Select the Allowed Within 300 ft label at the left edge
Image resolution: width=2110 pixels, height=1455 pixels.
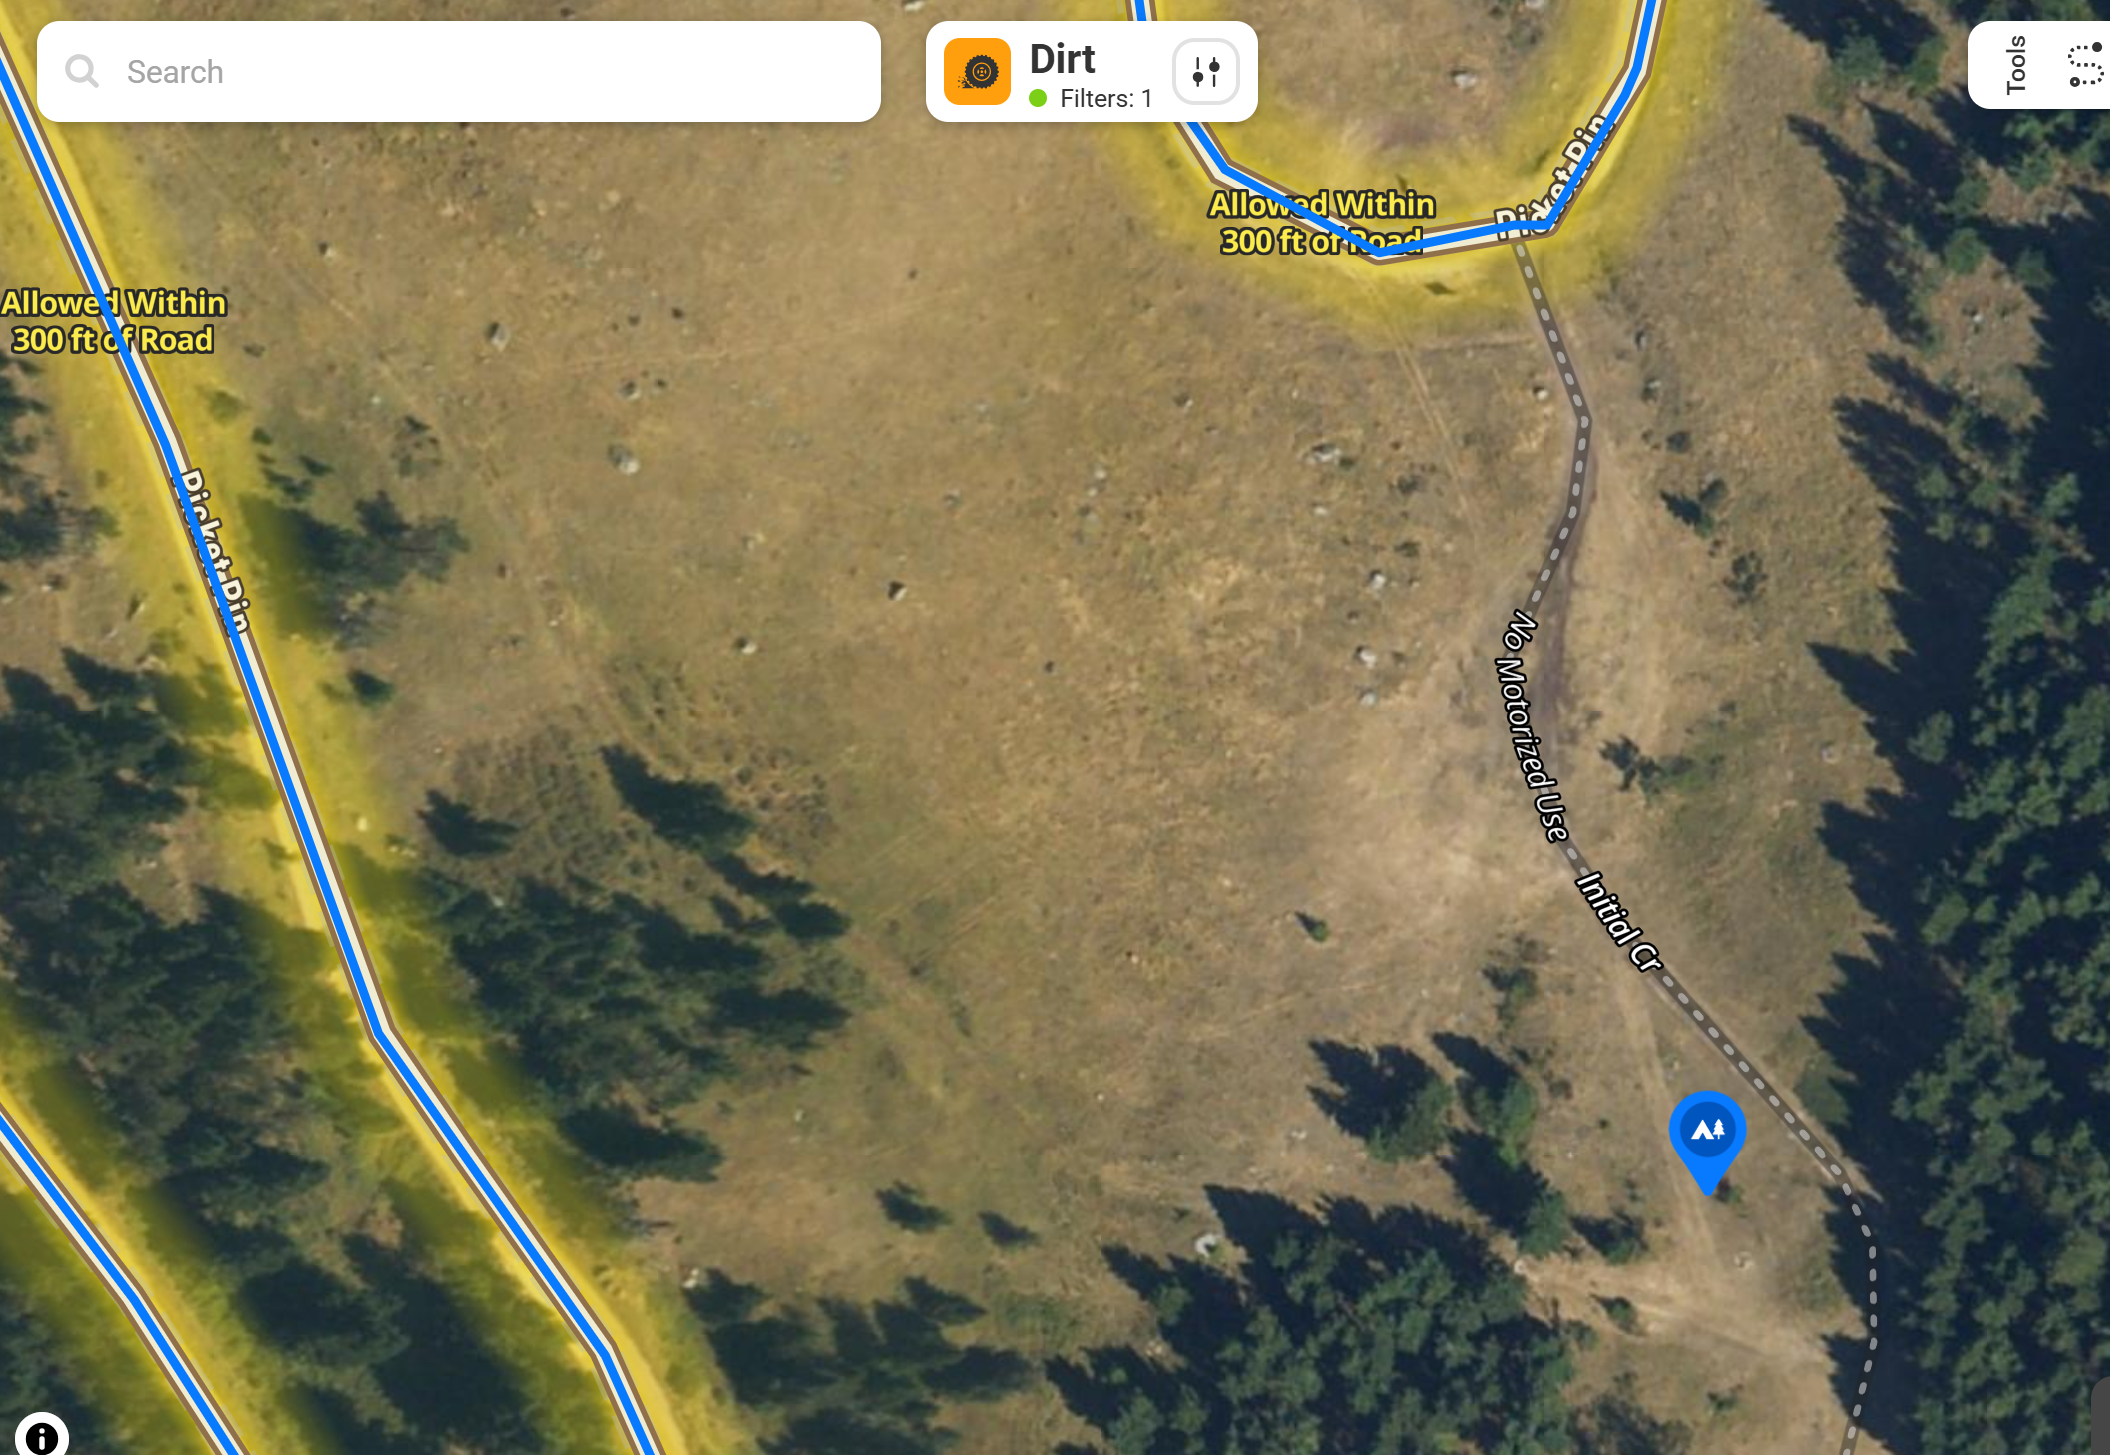[113, 321]
